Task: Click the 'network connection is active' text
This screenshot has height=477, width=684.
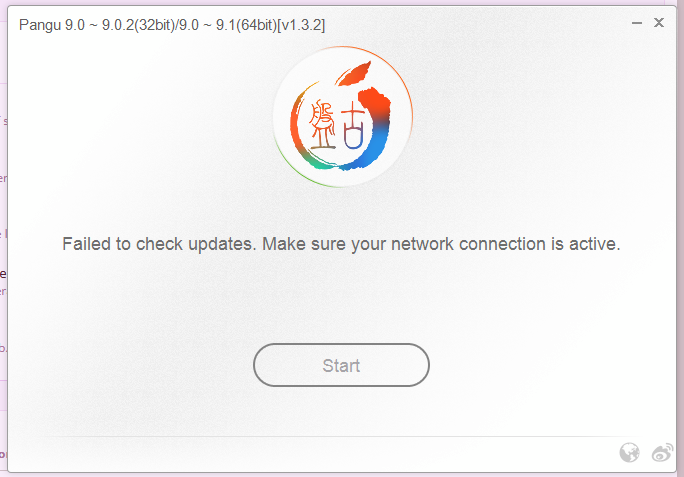Action: click(506, 244)
